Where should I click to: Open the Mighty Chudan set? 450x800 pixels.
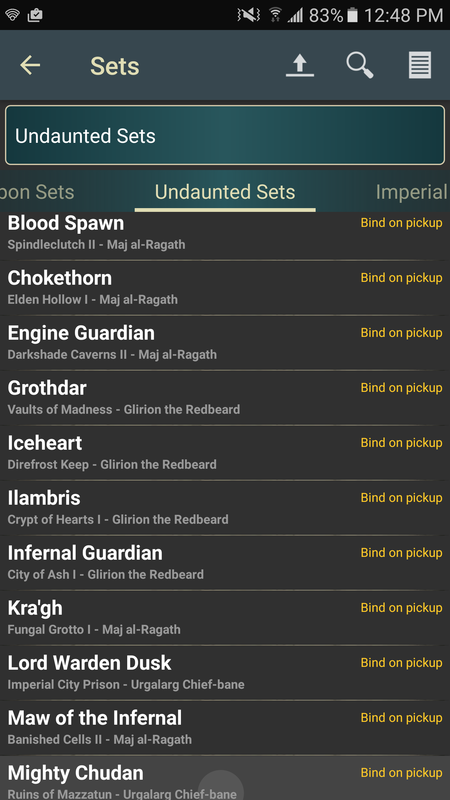(225, 779)
